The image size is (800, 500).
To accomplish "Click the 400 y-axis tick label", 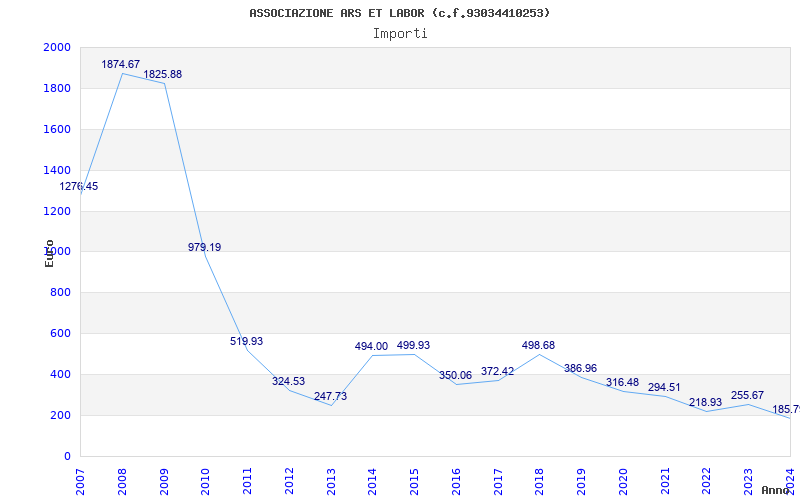I will pos(61,374).
